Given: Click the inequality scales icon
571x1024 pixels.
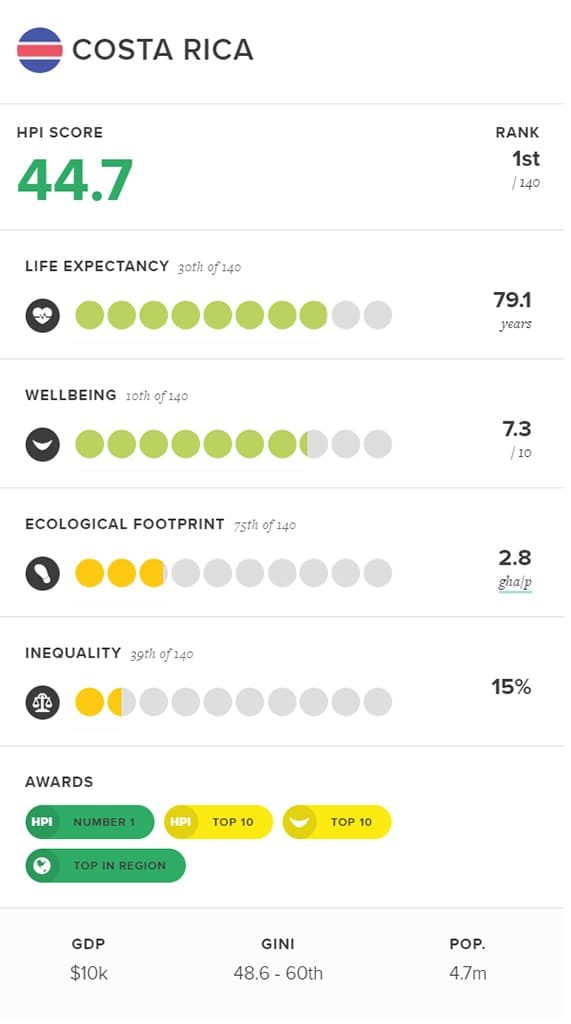Looking at the screenshot, I should (x=42, y=702).
